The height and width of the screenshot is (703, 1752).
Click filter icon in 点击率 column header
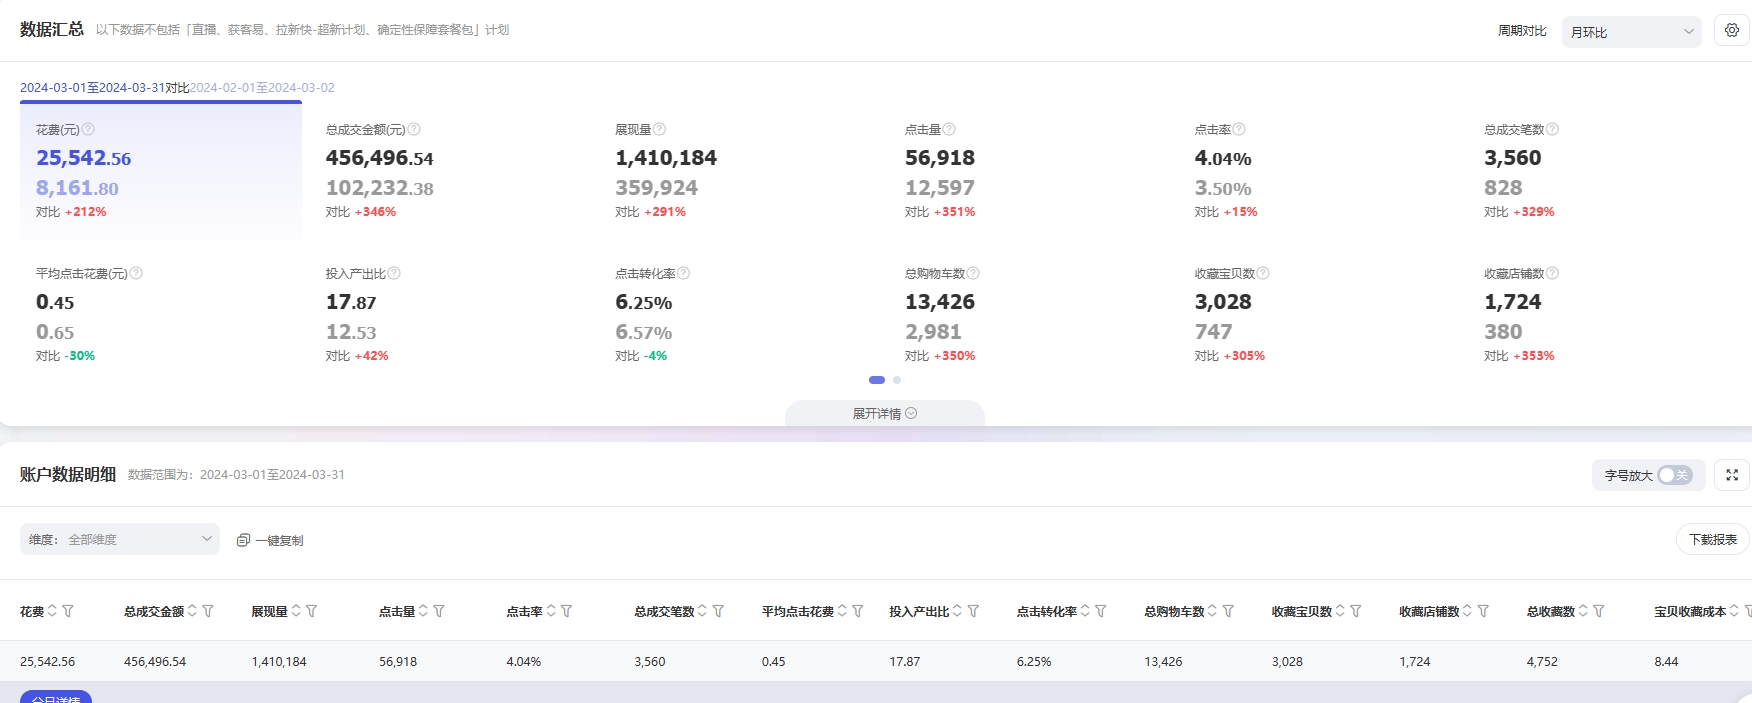click(x=566, y=611)
